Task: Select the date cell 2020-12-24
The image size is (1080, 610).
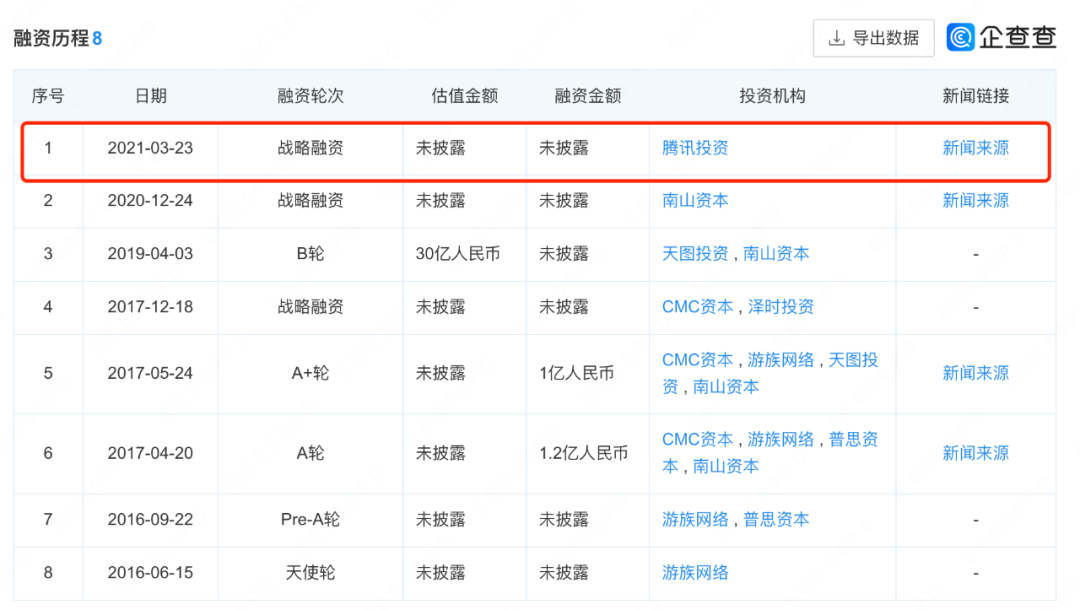Action: tap(150, 200)
